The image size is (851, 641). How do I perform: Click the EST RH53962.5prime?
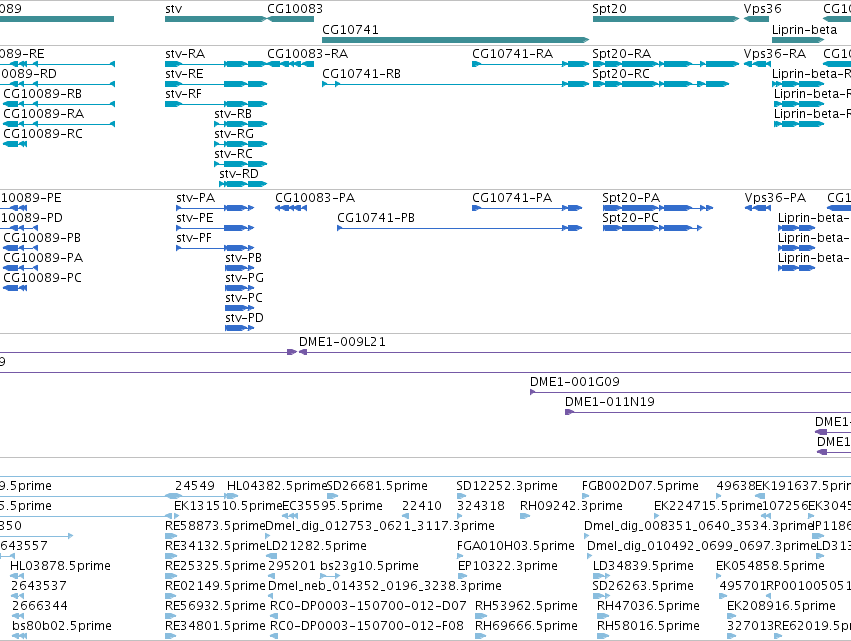click(526, 606)
